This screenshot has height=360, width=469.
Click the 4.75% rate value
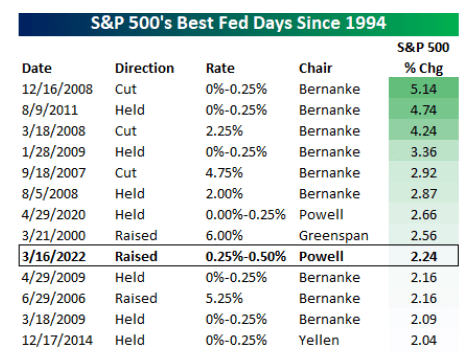tap(224, 173)
